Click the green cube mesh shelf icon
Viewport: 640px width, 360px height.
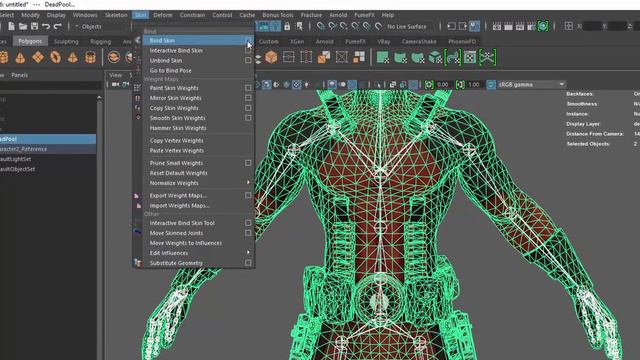pos(435,58)
